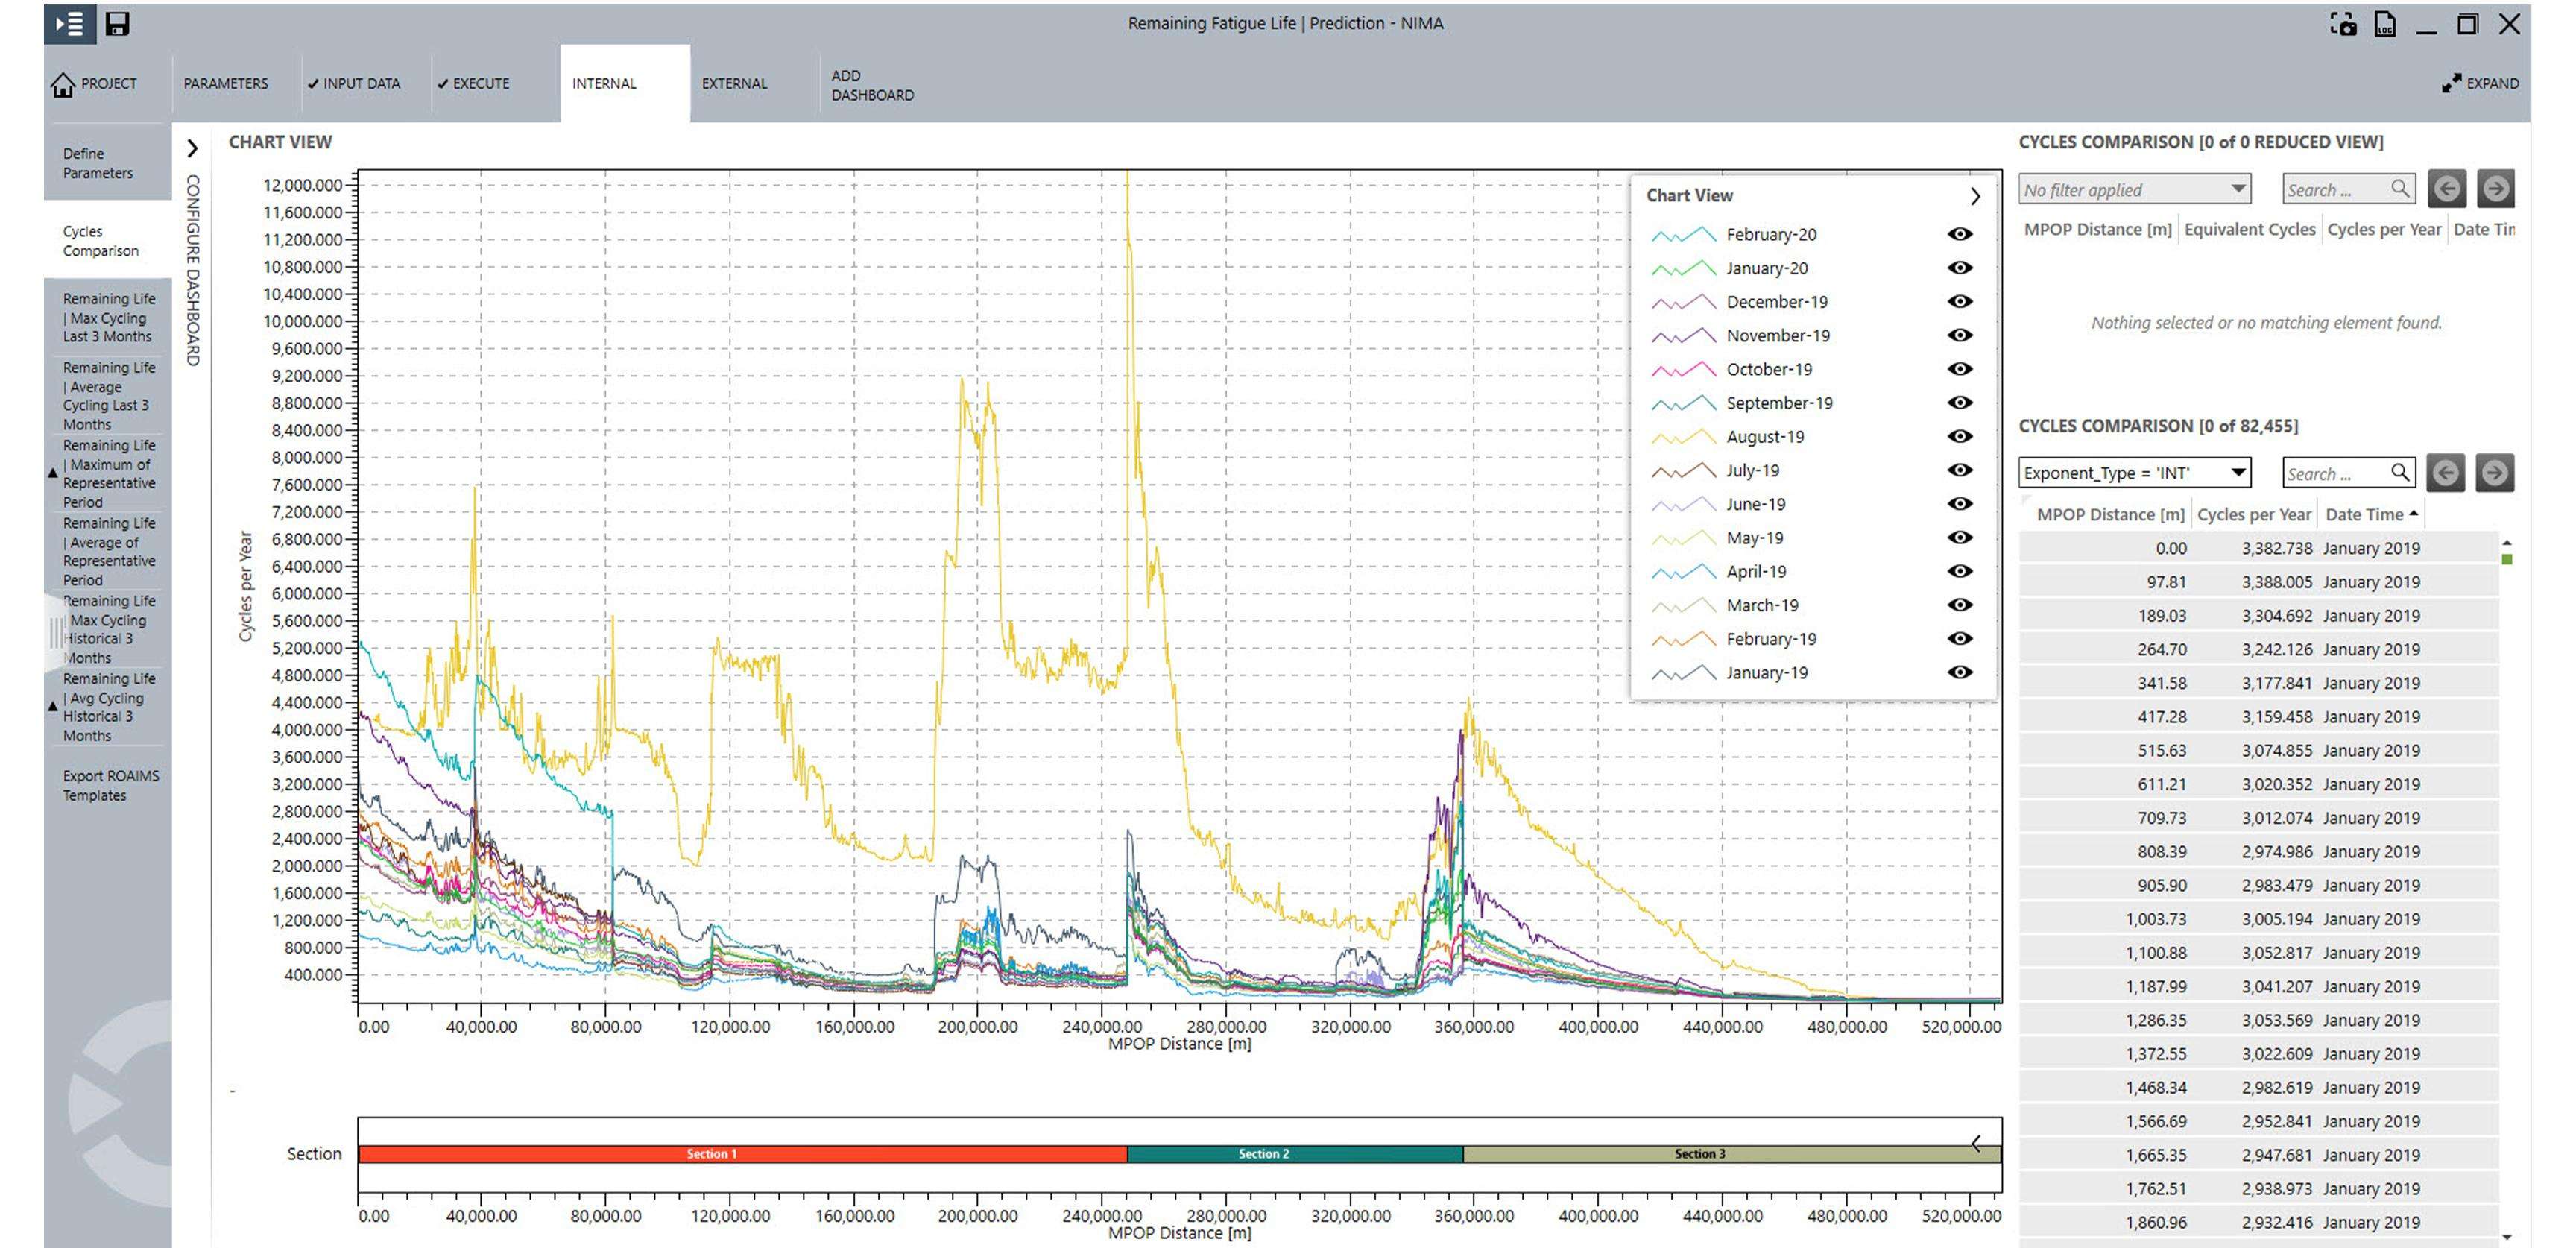Viewport: 2576px width, 1248px height.
Task: Open the log file icon in title bar
Action: click(2385, 24)
